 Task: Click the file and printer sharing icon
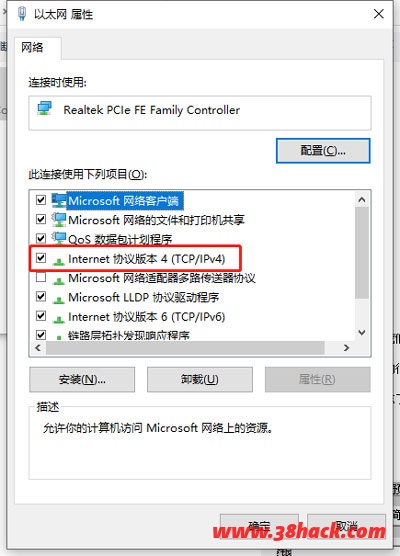pos(59,219)
